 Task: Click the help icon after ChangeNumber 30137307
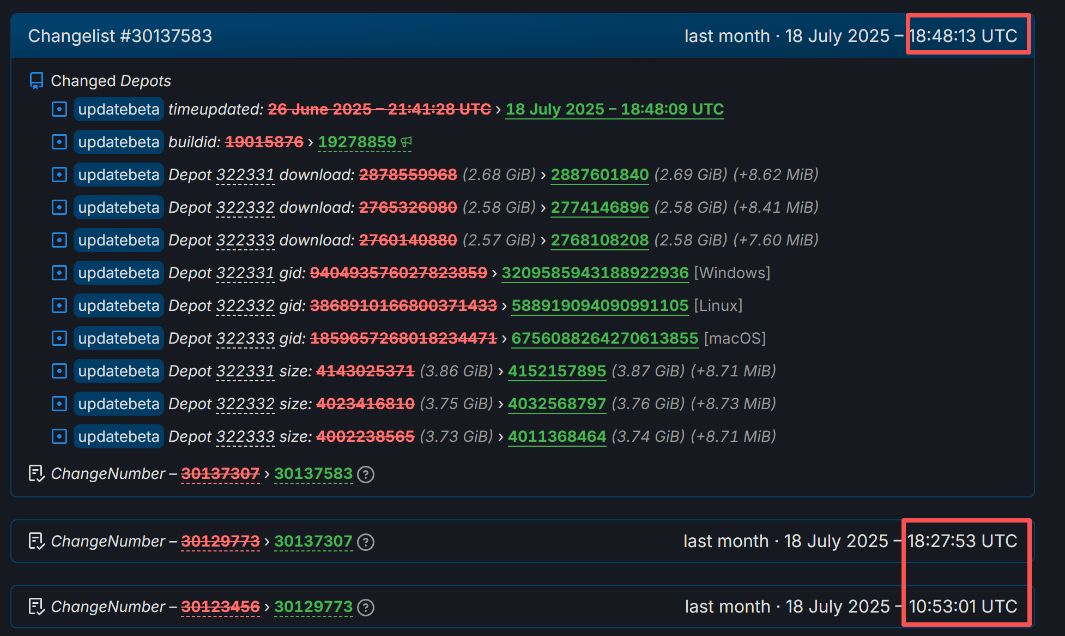coord(366,542)
